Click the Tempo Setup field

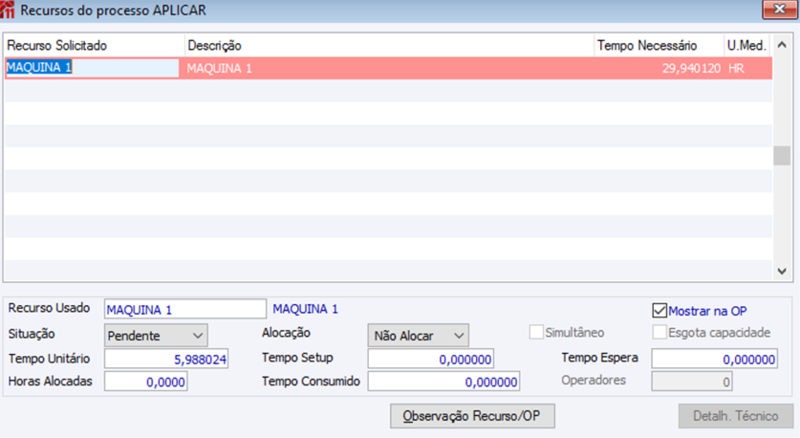click(x=431, y=359)
